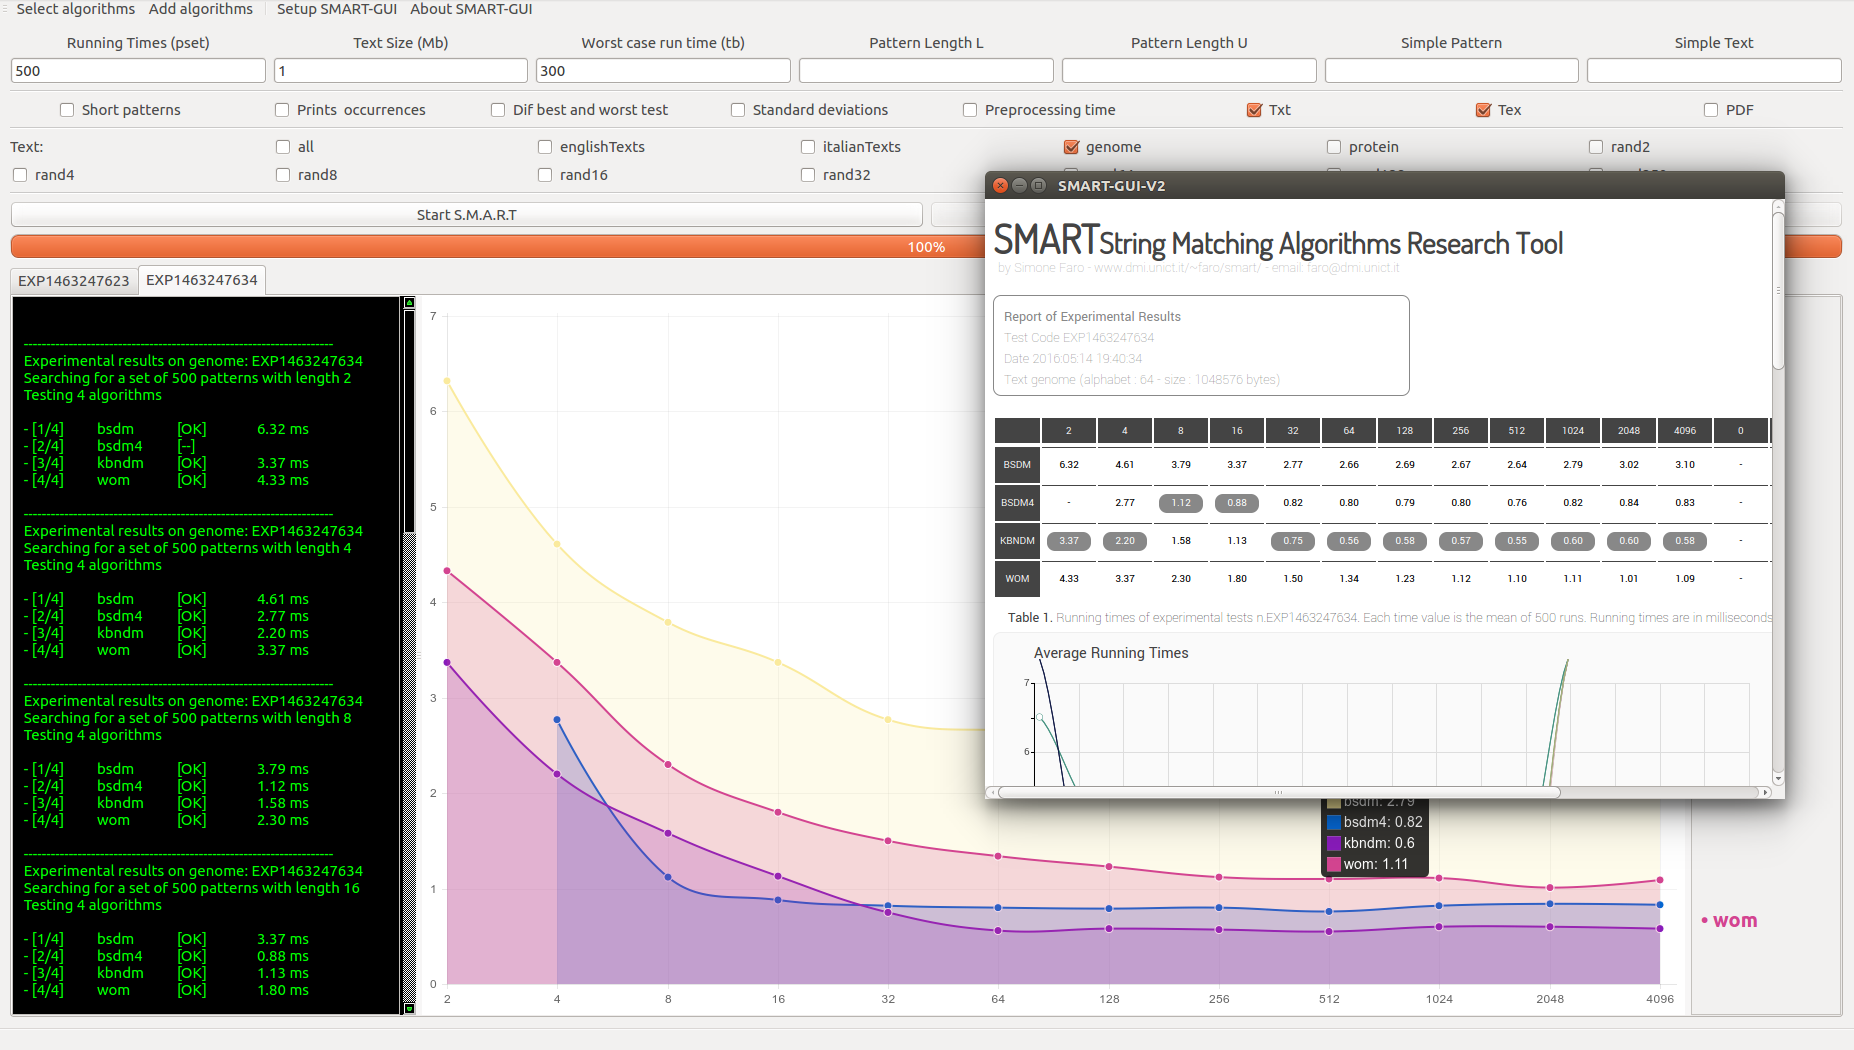Click the Running Times (pset) input field

pos(138,71)
